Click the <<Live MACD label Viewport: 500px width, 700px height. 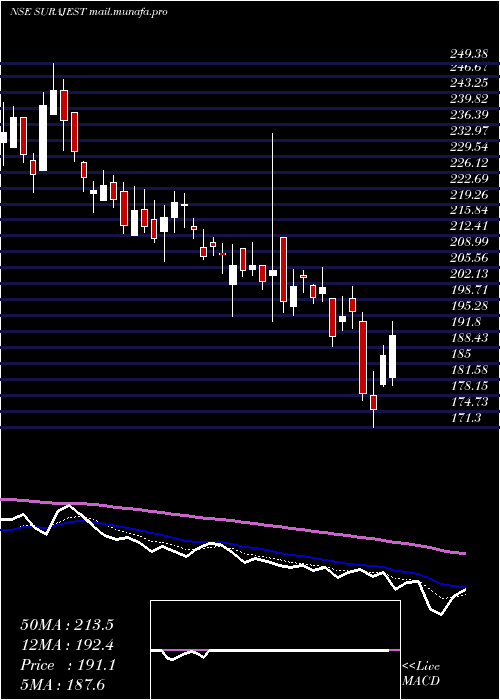[421, 674]
